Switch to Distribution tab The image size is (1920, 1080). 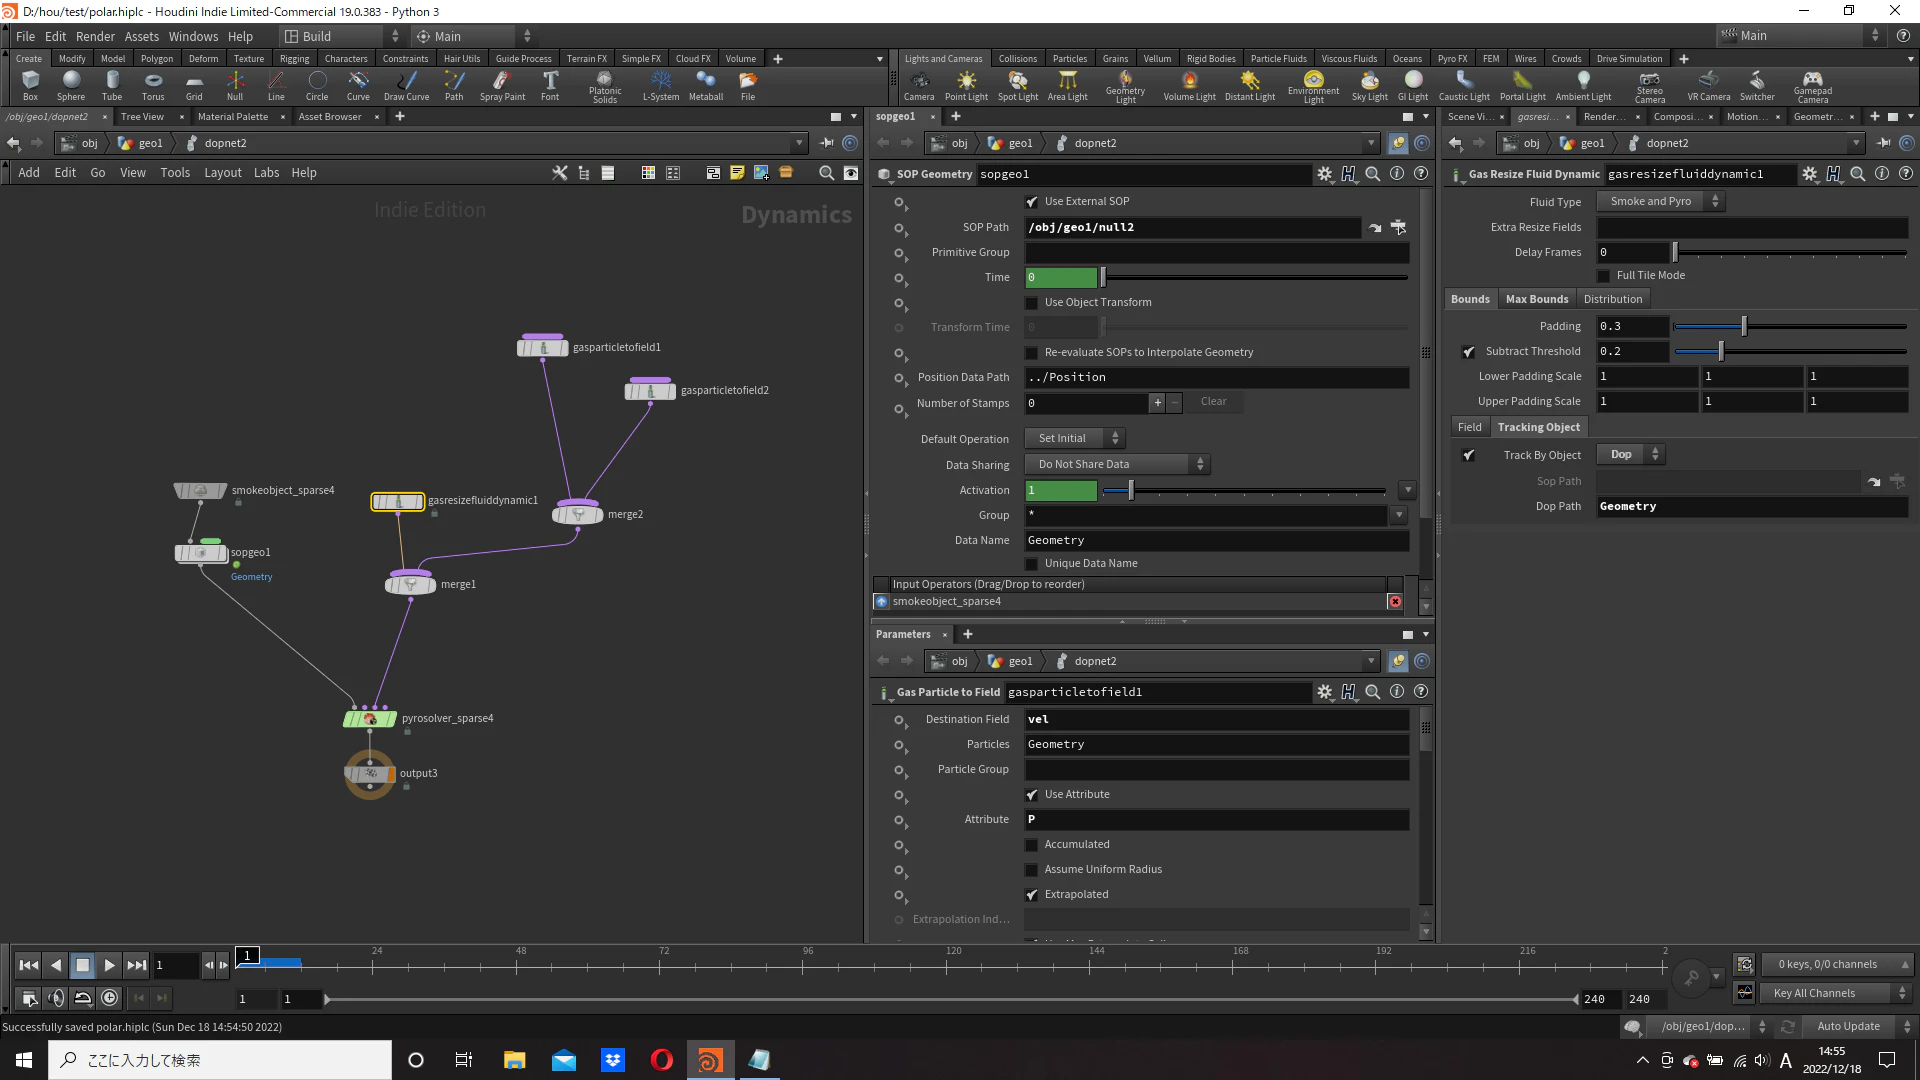(x=1612, y=299)
